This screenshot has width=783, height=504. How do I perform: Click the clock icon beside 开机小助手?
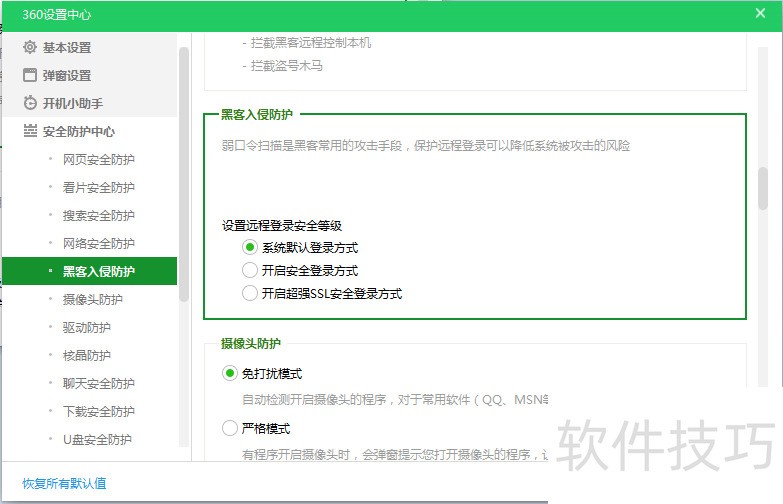[30, 103]
